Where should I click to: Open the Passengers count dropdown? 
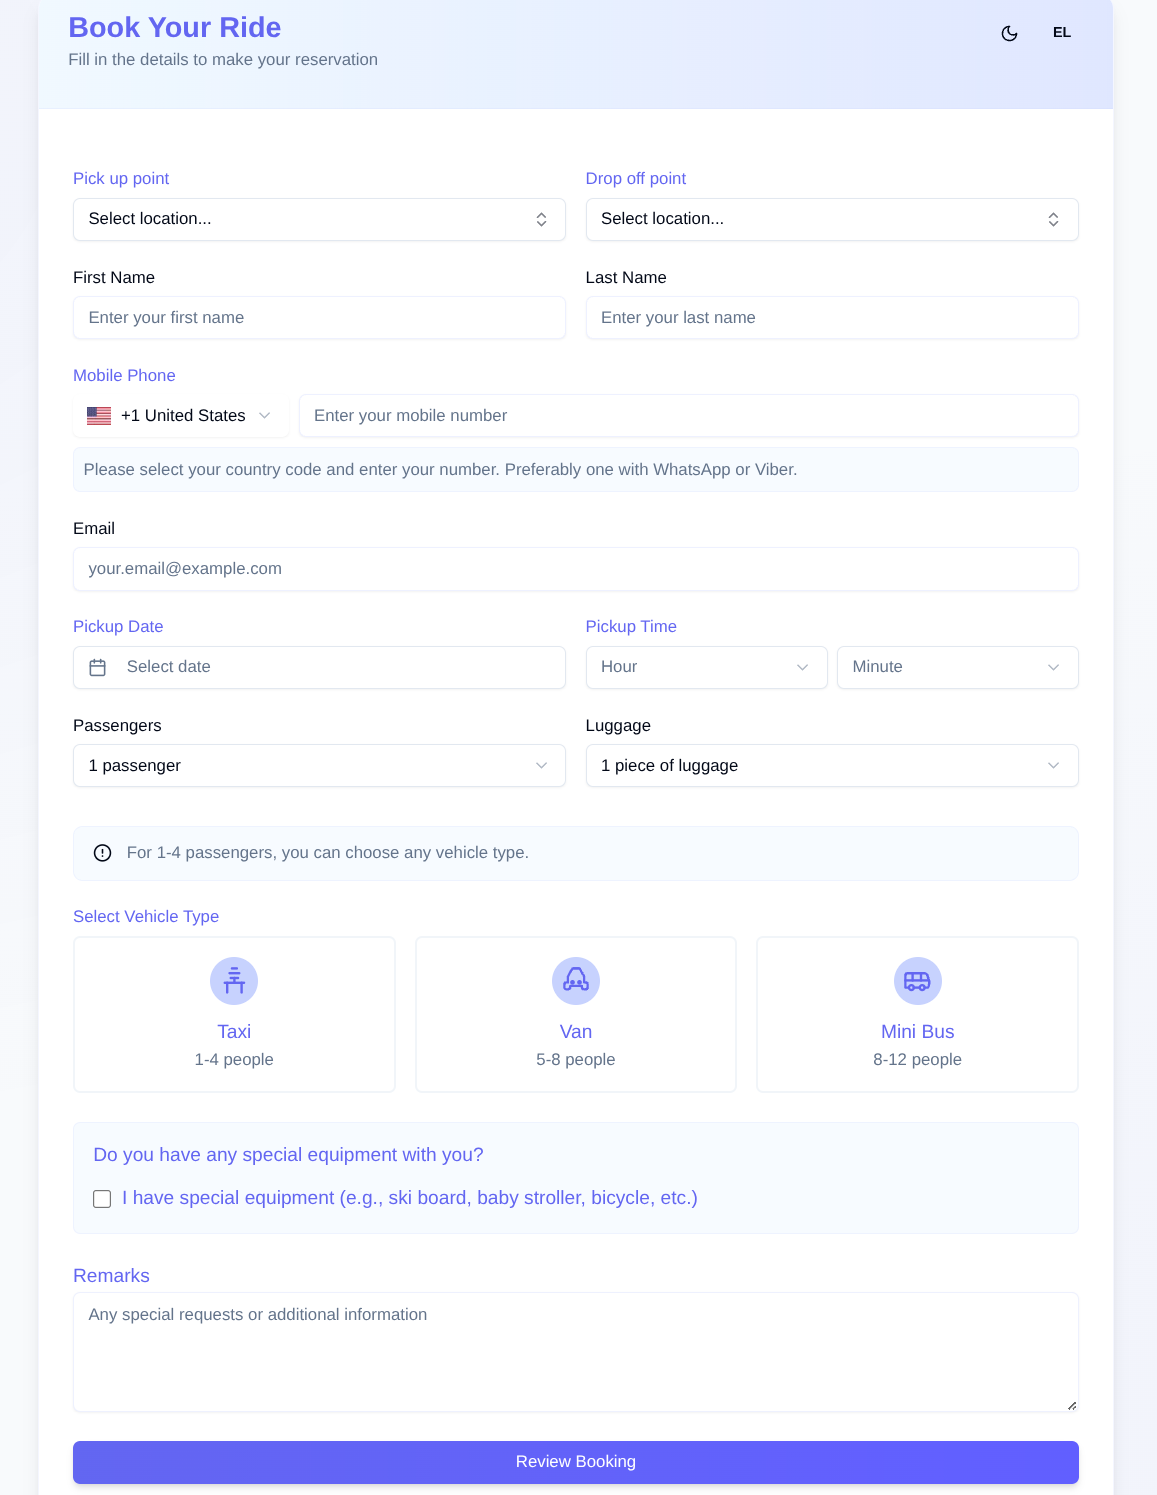coord(319,766)
